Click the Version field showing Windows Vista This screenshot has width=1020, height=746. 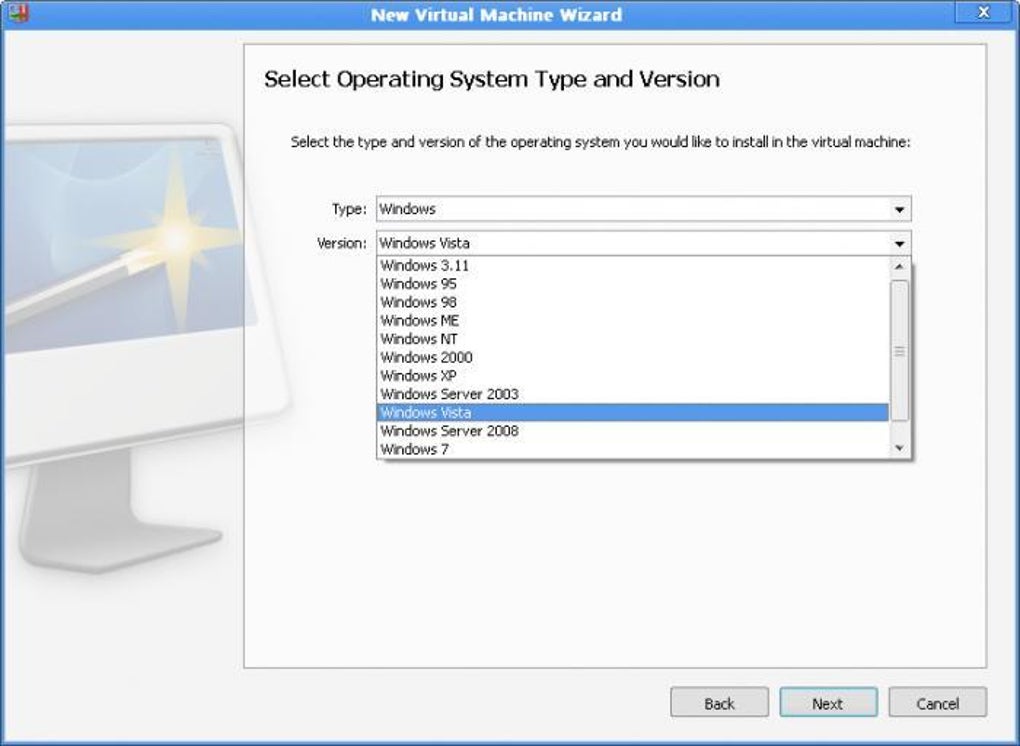pyautogui.click(x=643, y=243)
